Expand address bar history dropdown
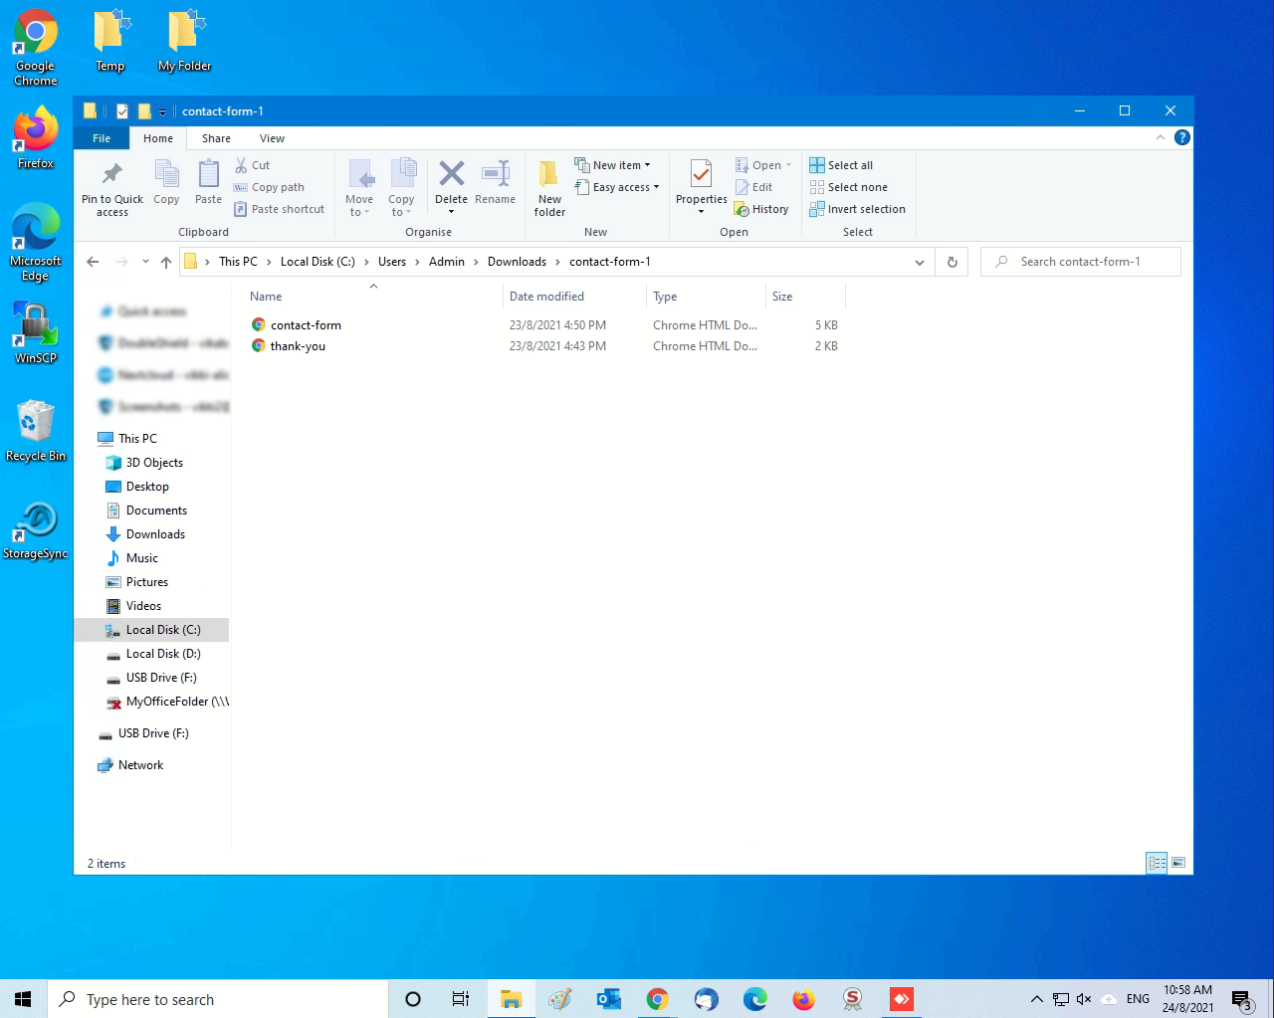Viewport: 1274px width, 1018px height. point(919,262)
